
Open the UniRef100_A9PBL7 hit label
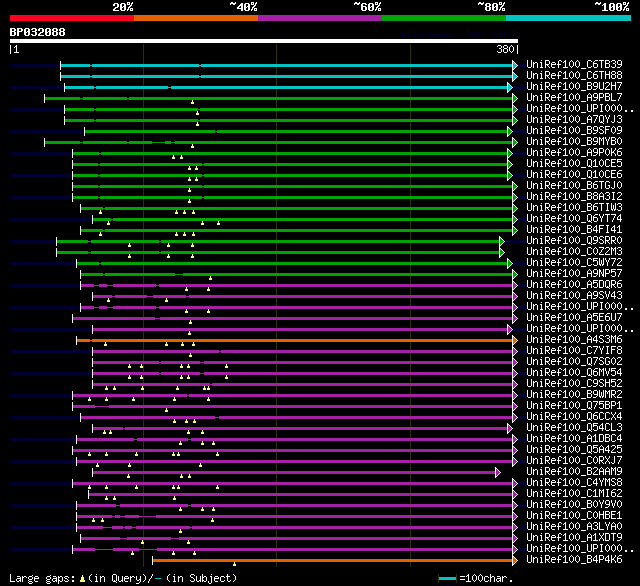click(x=574, y=98)
